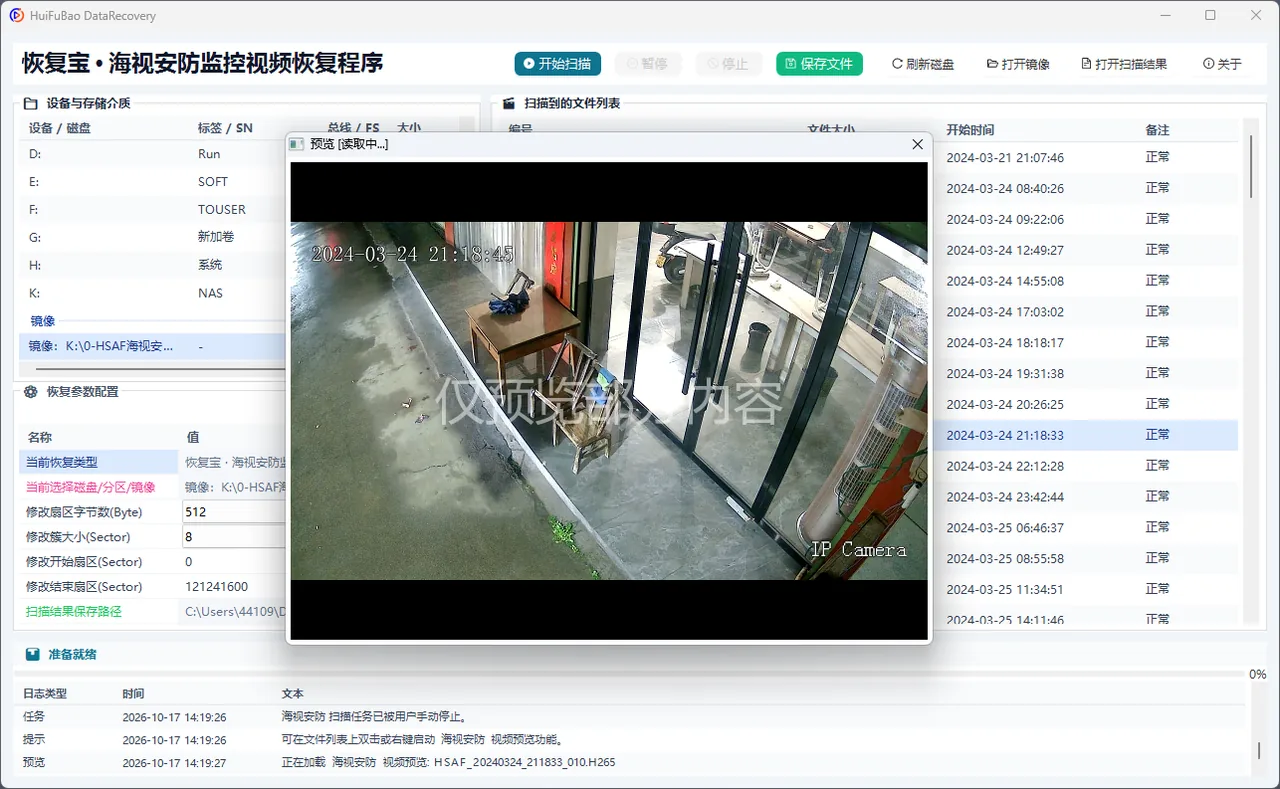The image size is (1280, 789).
Task: Click the green 扫描结果保存路径 label
Action: 74,611
